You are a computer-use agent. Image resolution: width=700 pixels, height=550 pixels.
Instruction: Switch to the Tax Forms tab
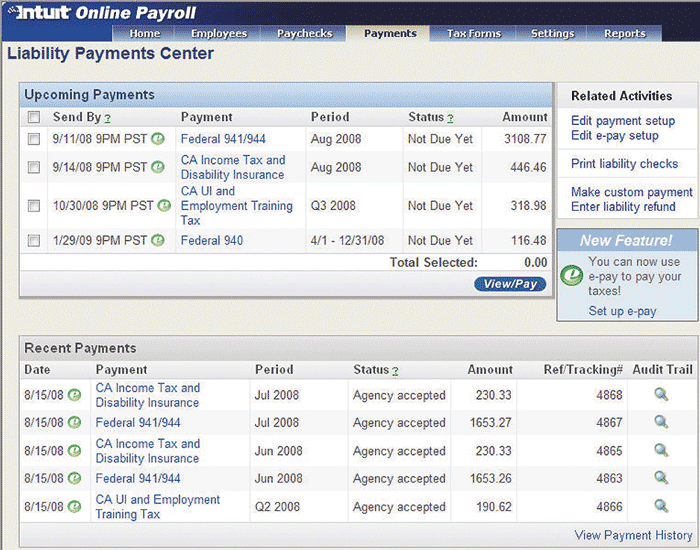coord(473,33)
